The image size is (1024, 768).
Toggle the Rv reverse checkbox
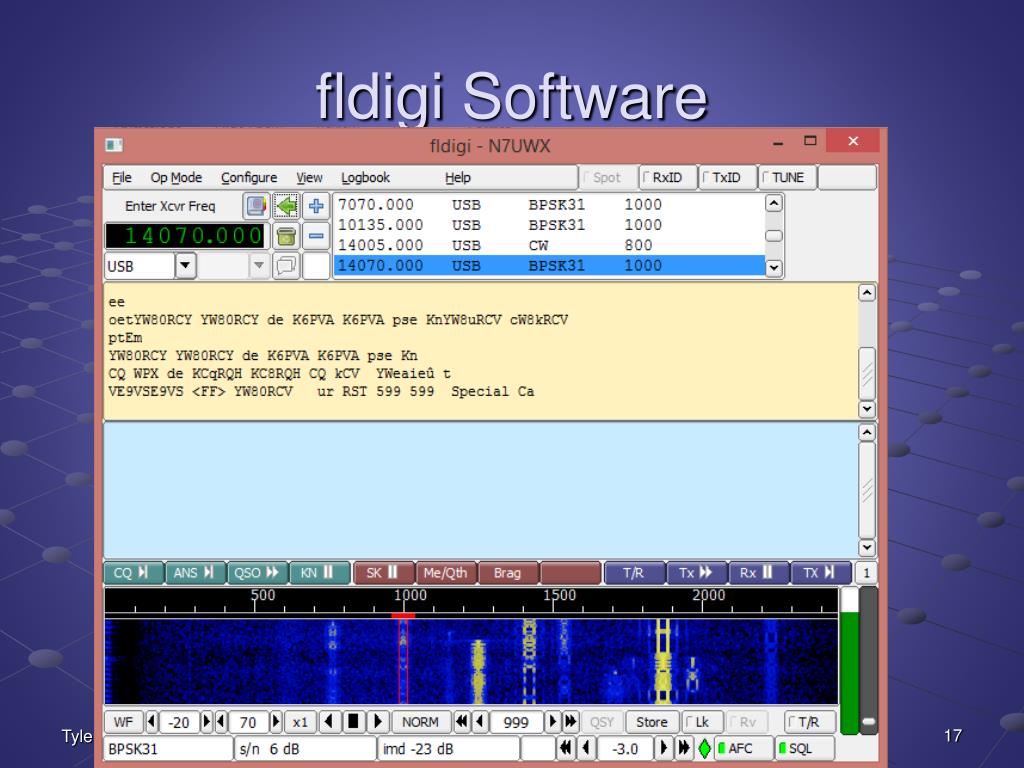[x=748, y=722]
